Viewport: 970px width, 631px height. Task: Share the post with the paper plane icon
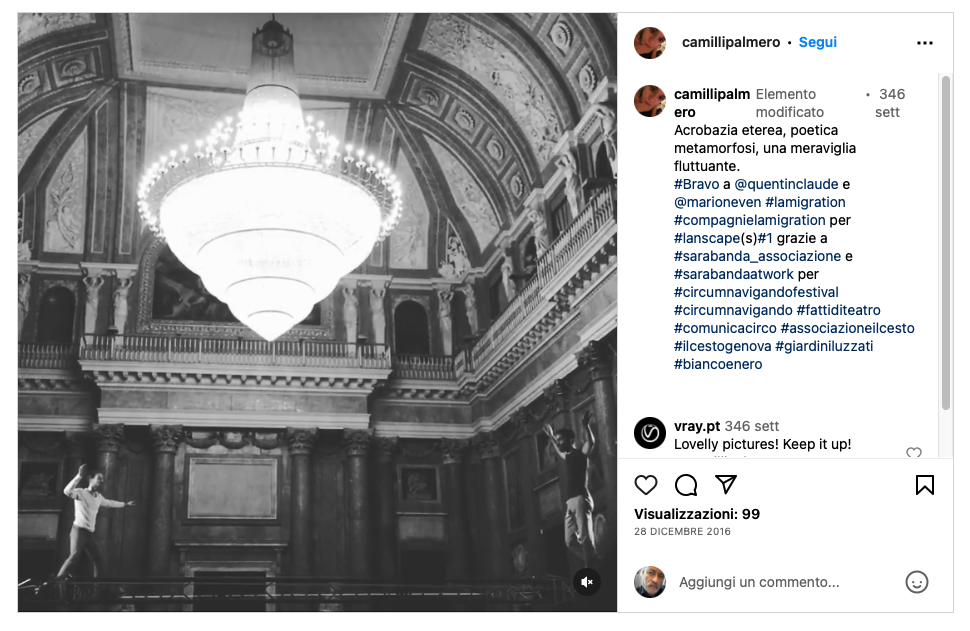tap(726, 484)
